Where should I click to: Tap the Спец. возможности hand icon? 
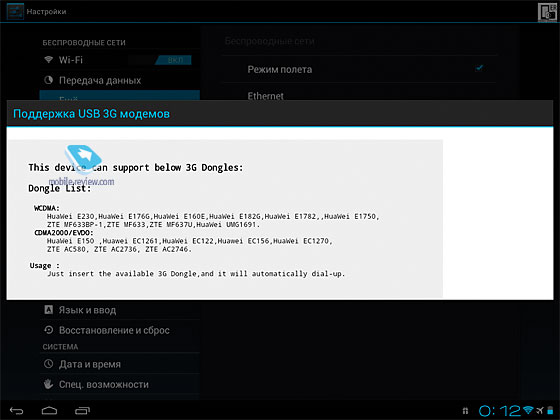tap(49, 384)
